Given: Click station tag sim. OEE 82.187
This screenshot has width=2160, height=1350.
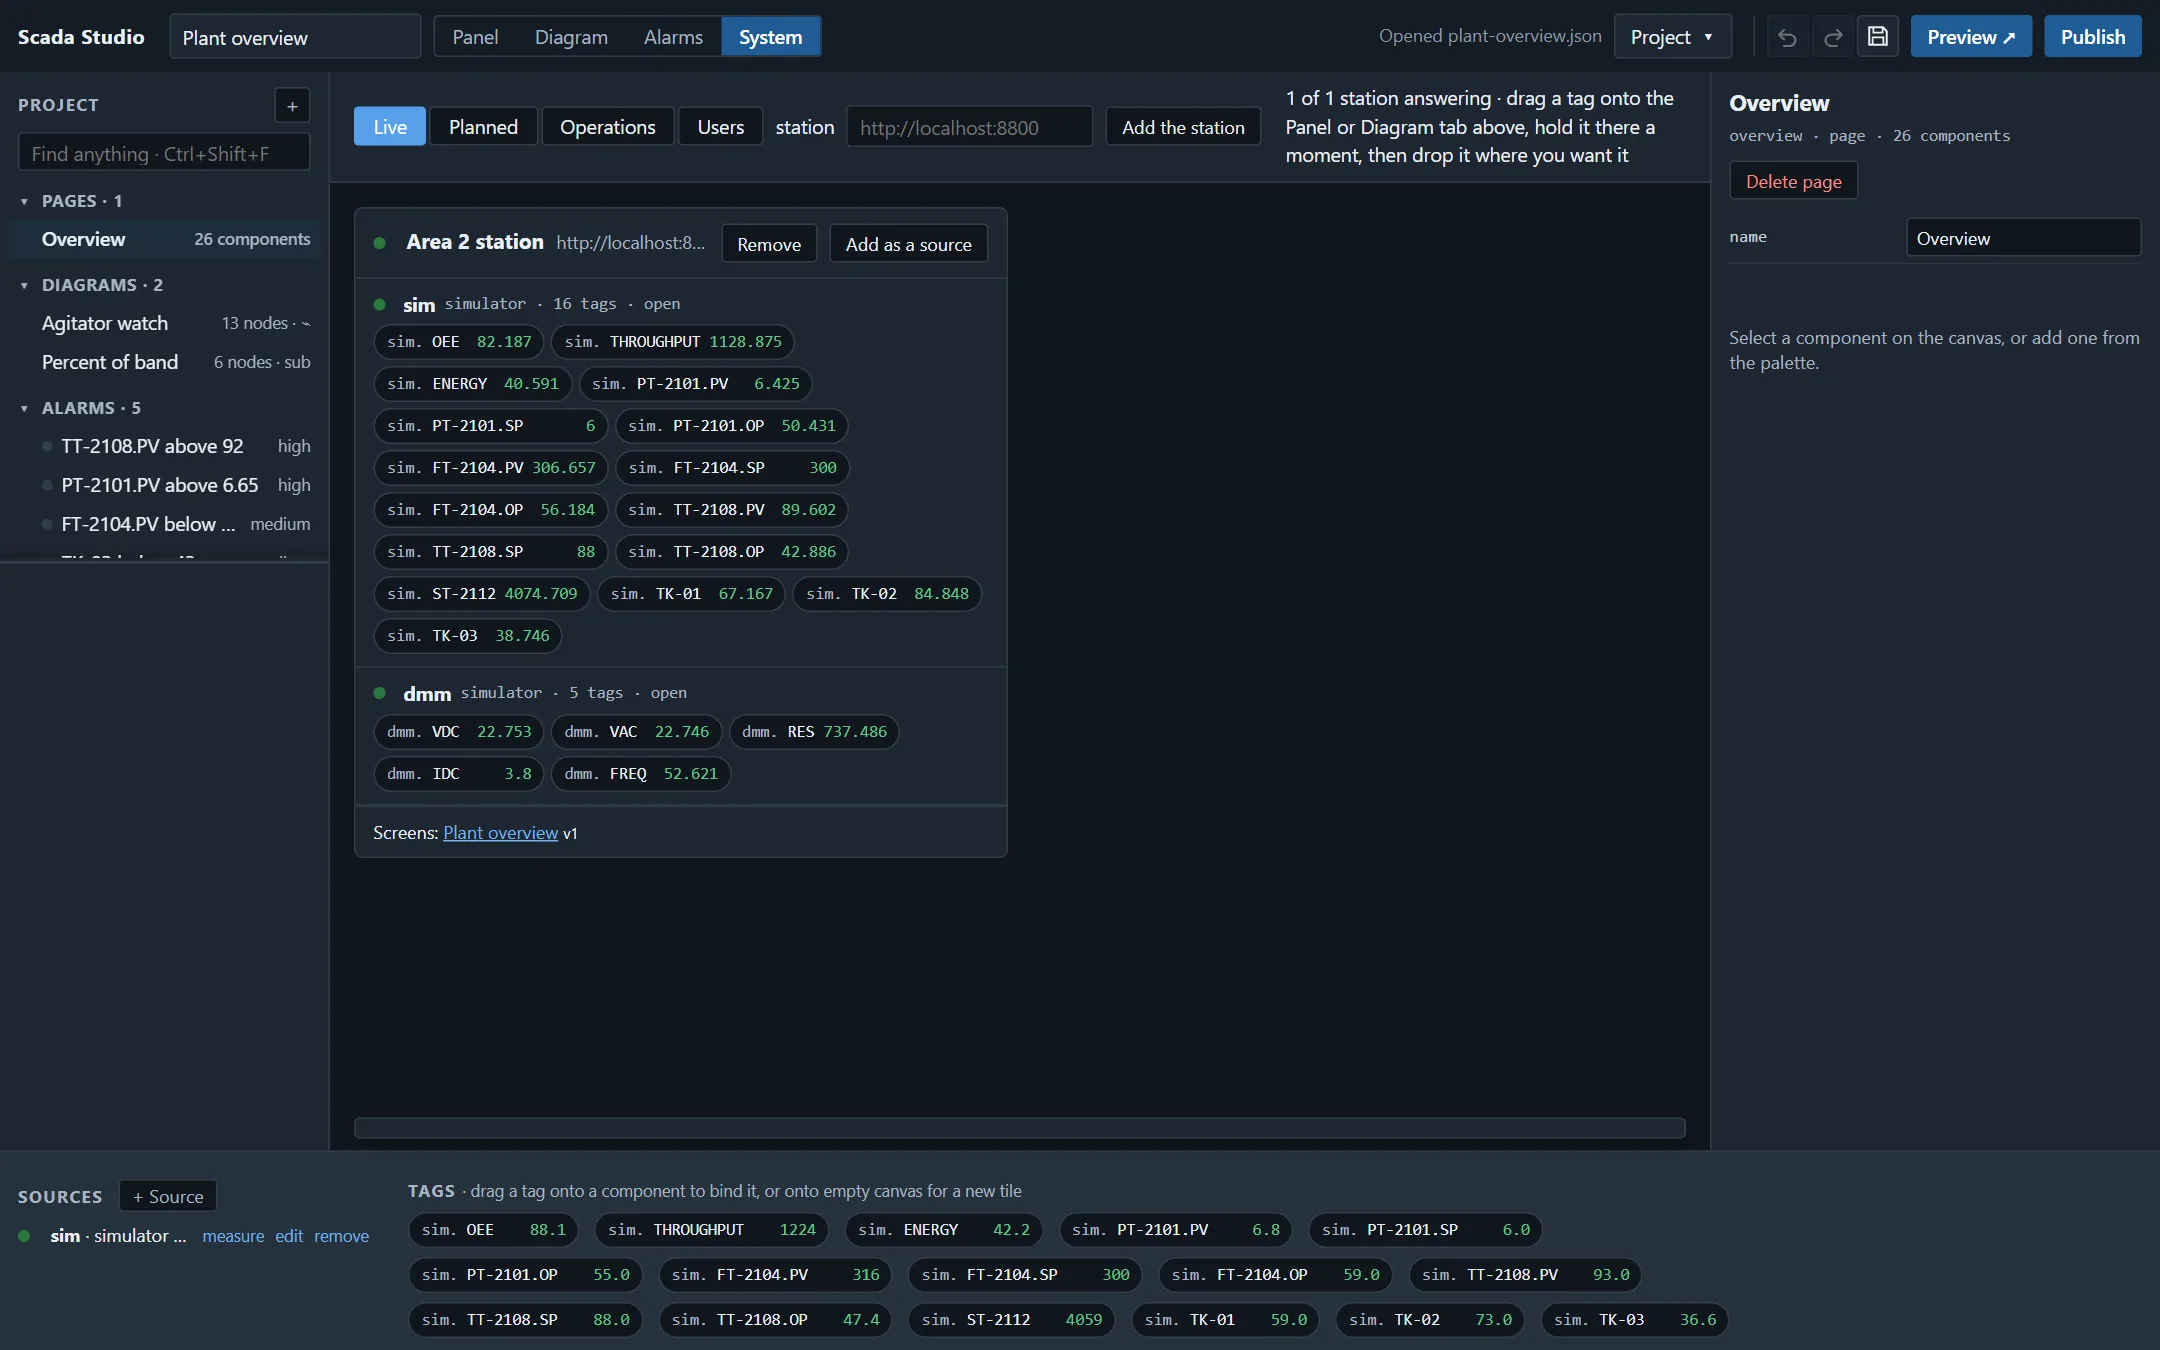Looking at the screenshot, I should [x=459, y=342].
